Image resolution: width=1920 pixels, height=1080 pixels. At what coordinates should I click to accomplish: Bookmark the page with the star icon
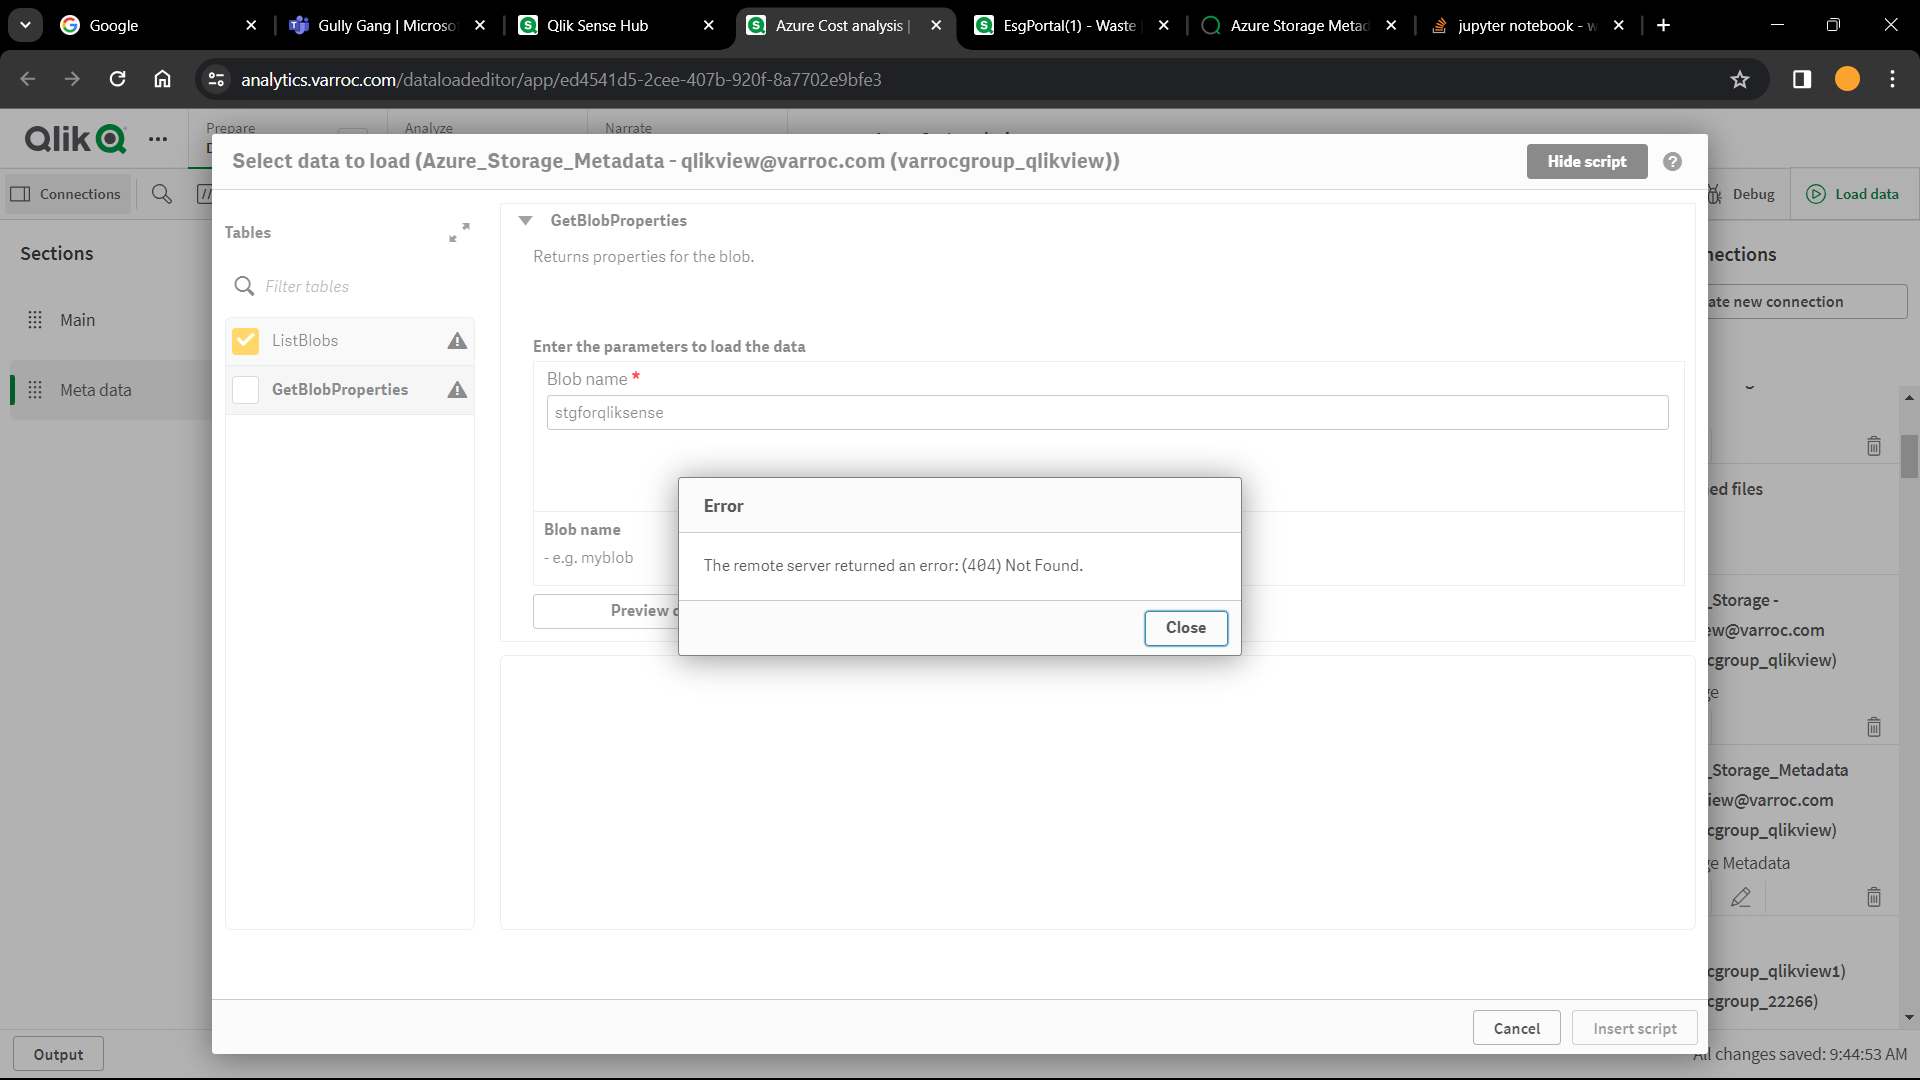pos(1740,80)
